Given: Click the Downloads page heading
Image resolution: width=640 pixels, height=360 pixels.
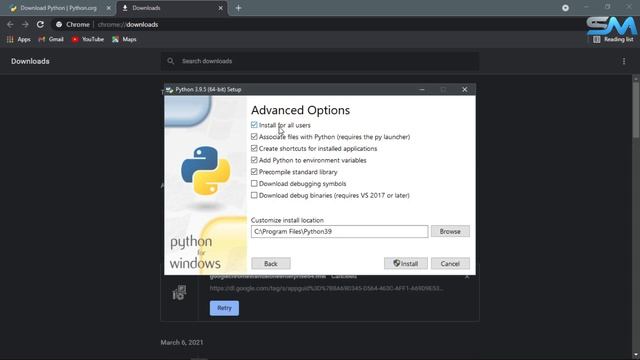Looking at the screenshot, I should pos(30,61).
